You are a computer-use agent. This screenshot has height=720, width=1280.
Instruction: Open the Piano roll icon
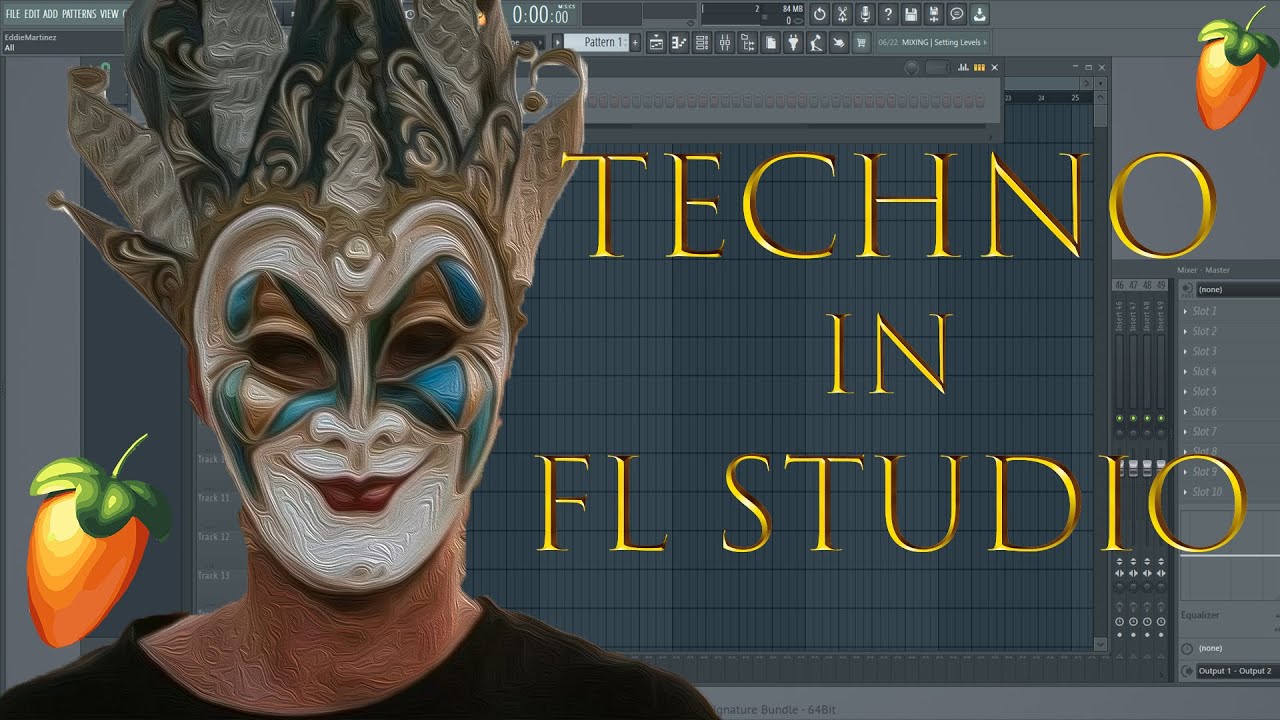680,42
